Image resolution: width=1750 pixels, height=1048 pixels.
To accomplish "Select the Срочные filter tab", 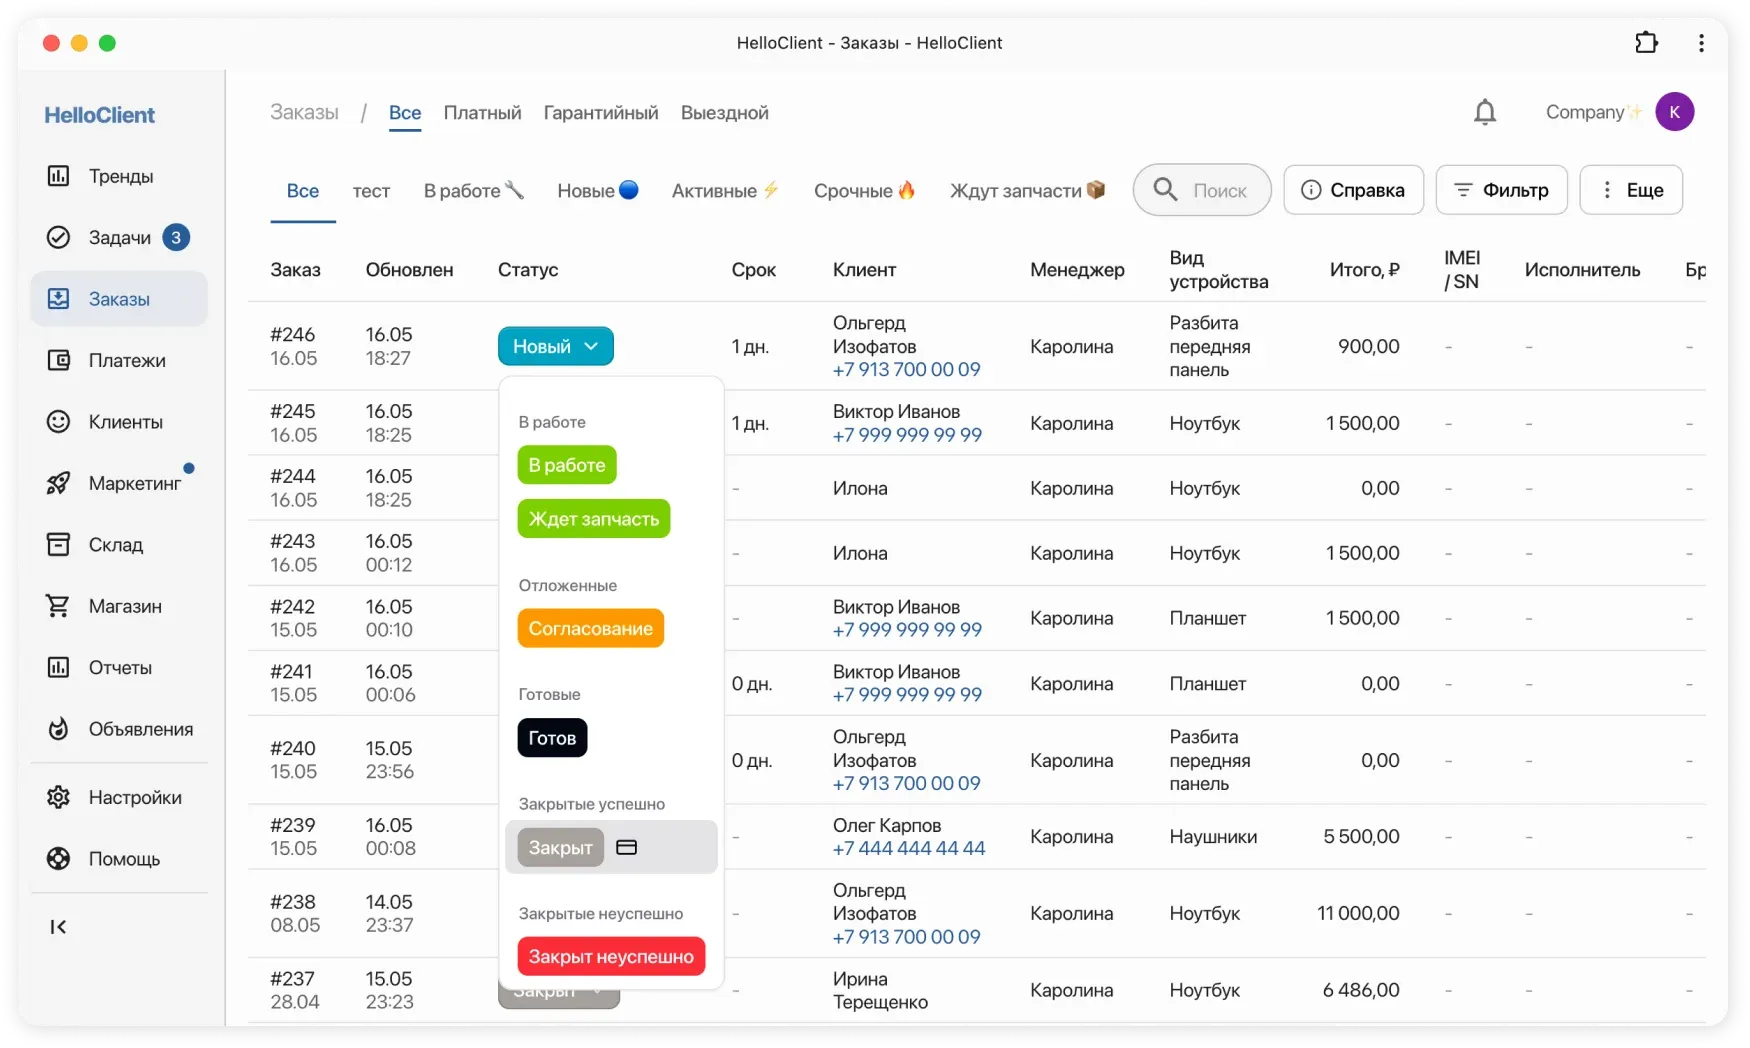I will [864, 191].
